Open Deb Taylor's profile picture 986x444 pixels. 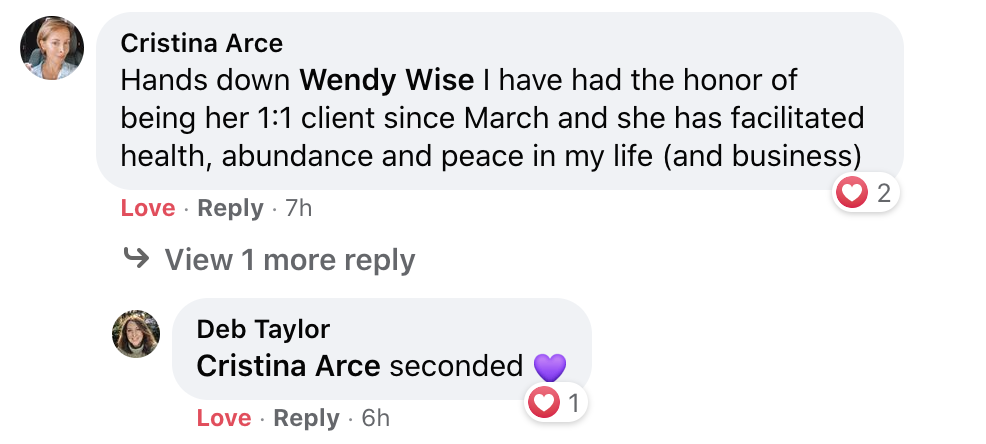tap(136, 334)
